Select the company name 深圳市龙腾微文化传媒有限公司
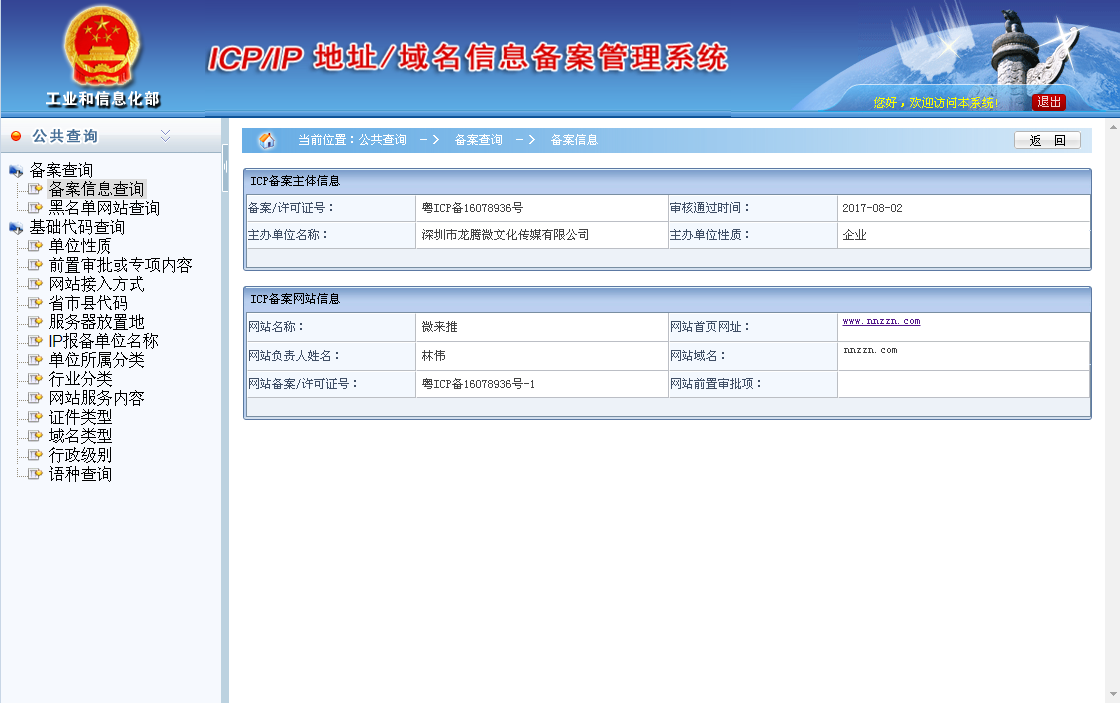Viewport: 1120px width, 703px height. pos(505,235)
